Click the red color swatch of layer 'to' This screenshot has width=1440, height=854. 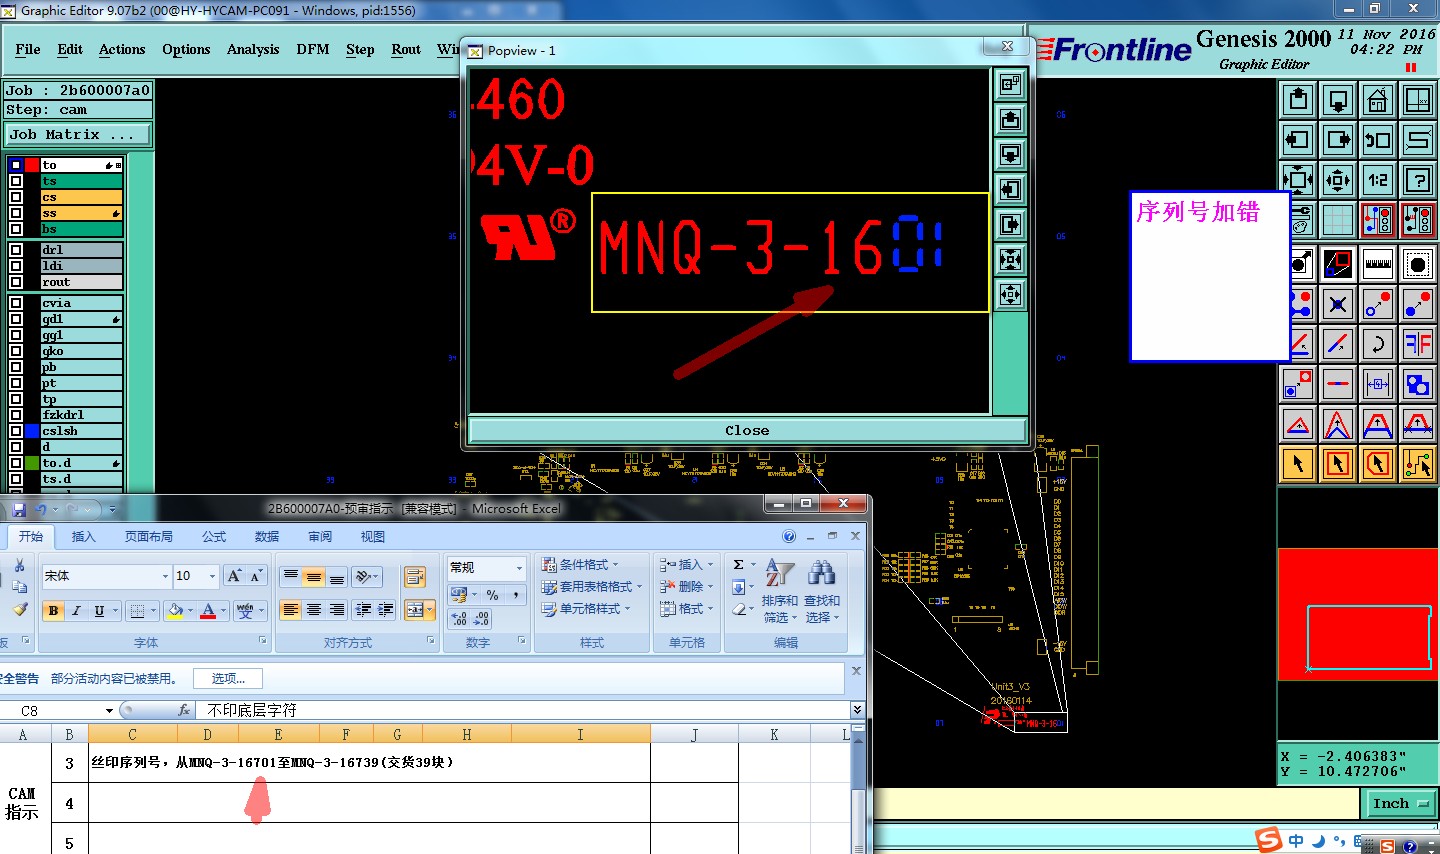point(32,165)
